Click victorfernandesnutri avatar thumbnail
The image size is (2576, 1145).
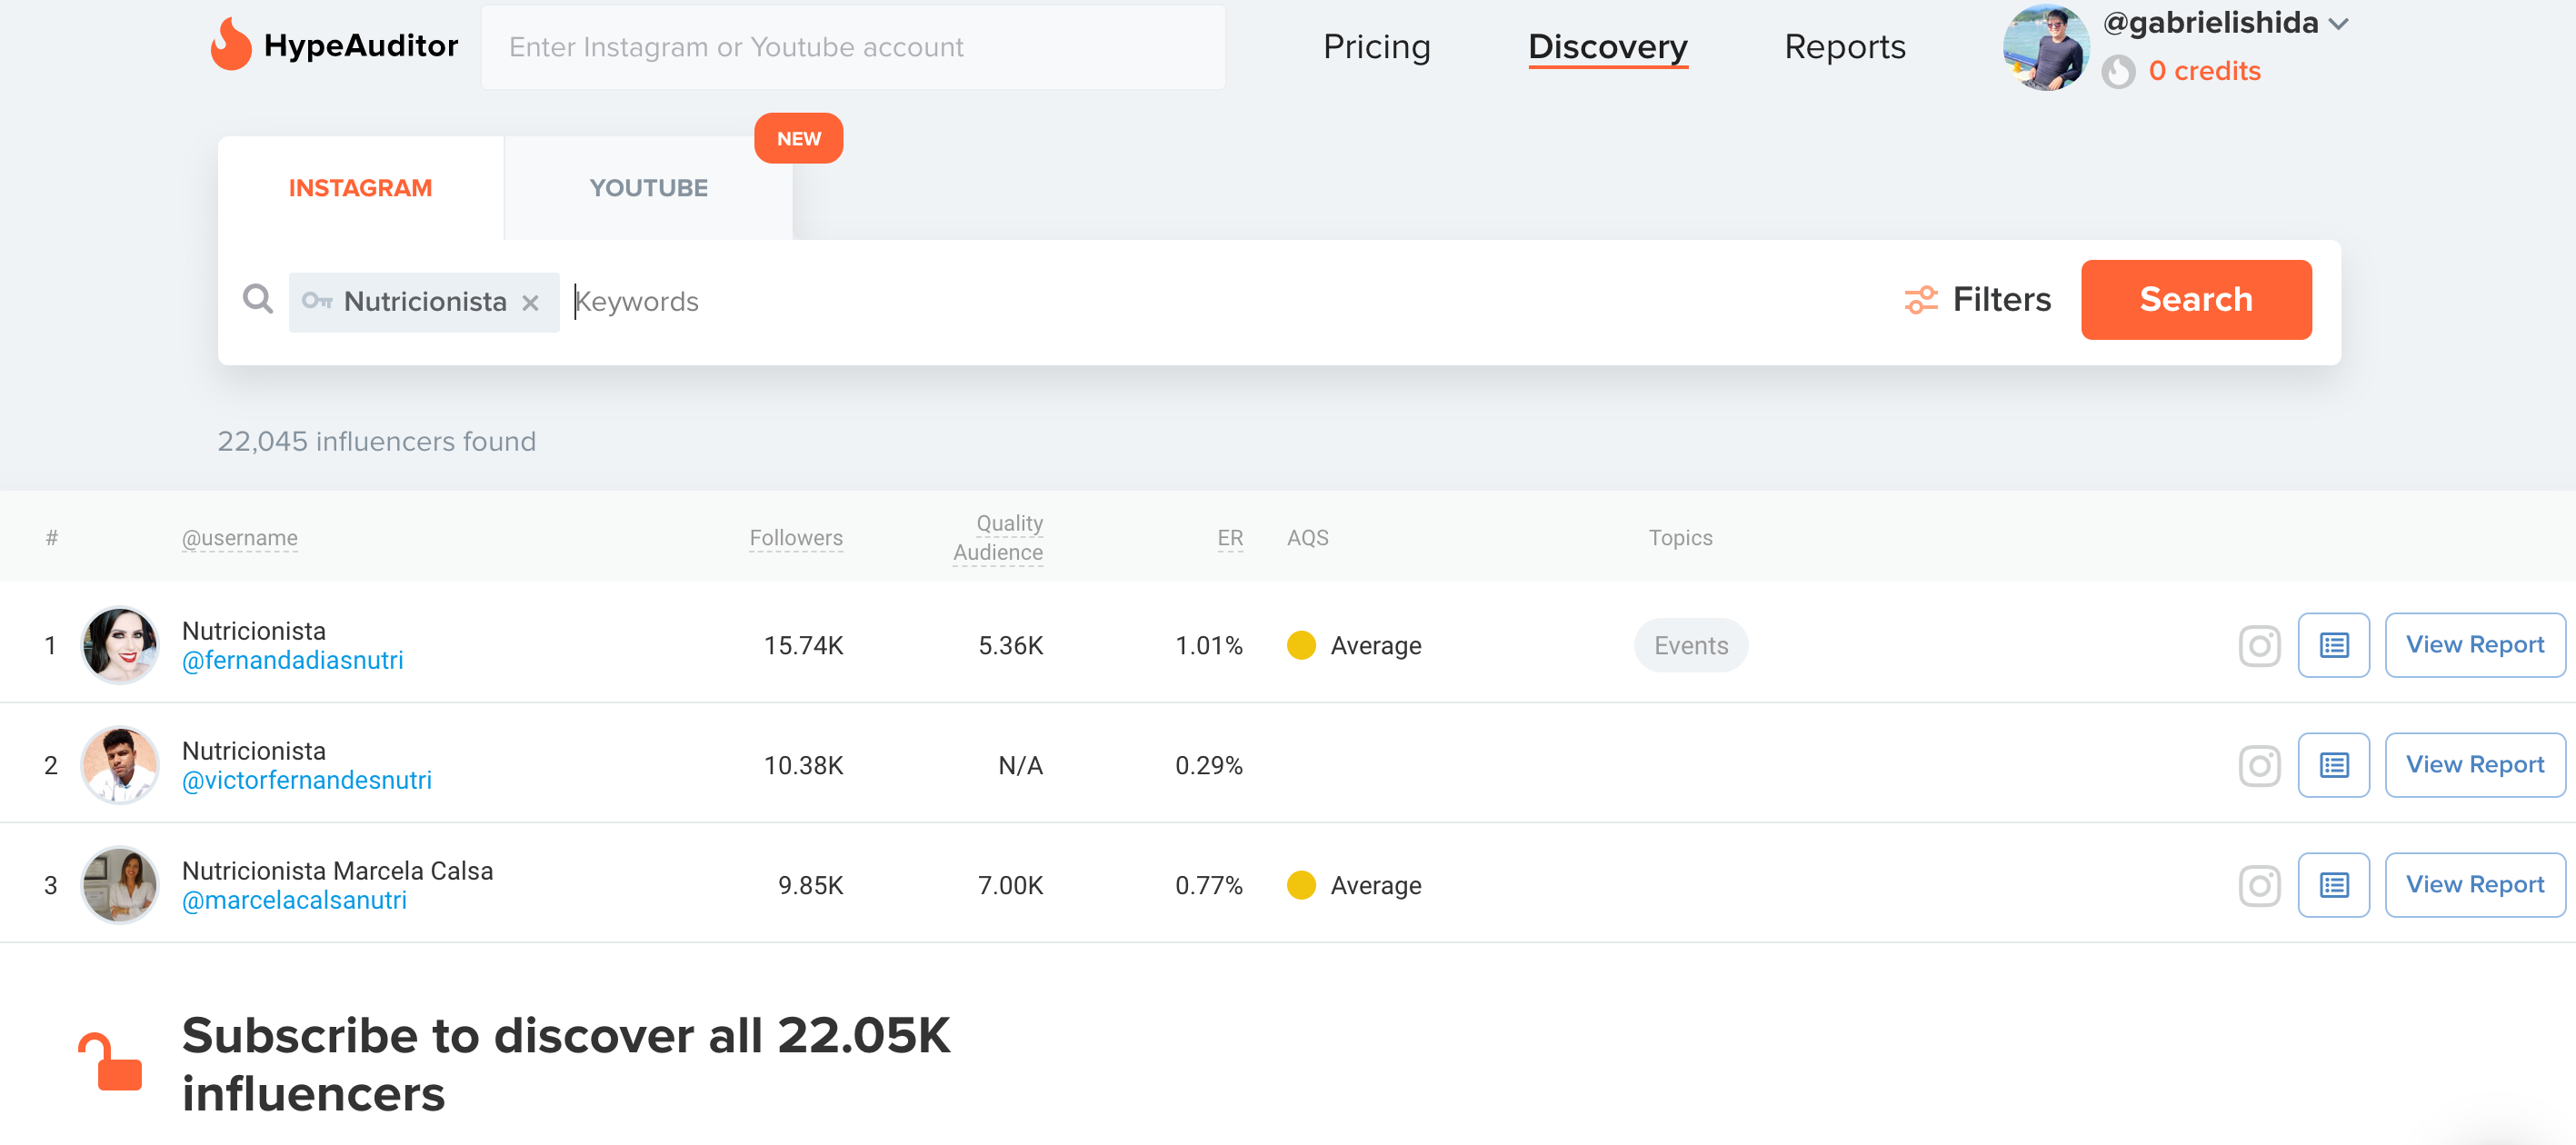[119, 765]
